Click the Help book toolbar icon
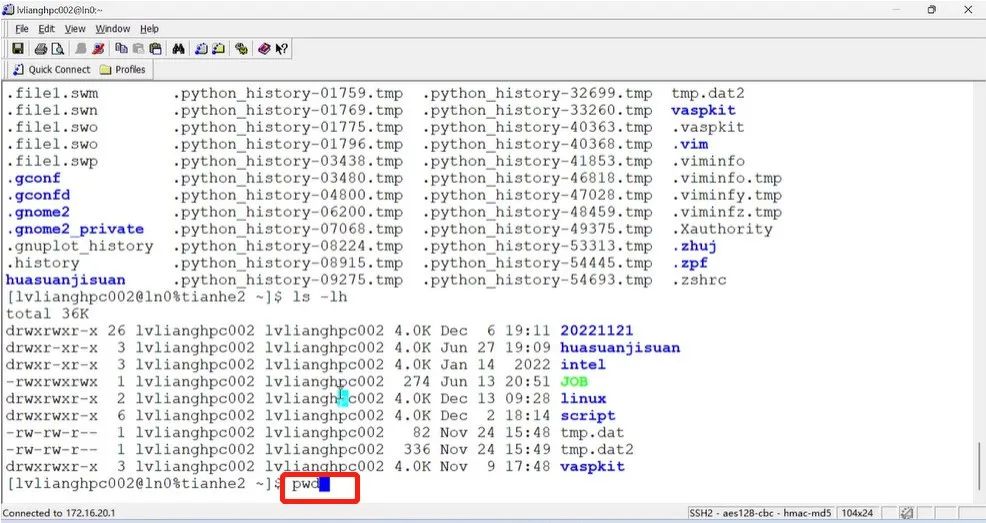The image size is (986, 523). click(264, 48)
